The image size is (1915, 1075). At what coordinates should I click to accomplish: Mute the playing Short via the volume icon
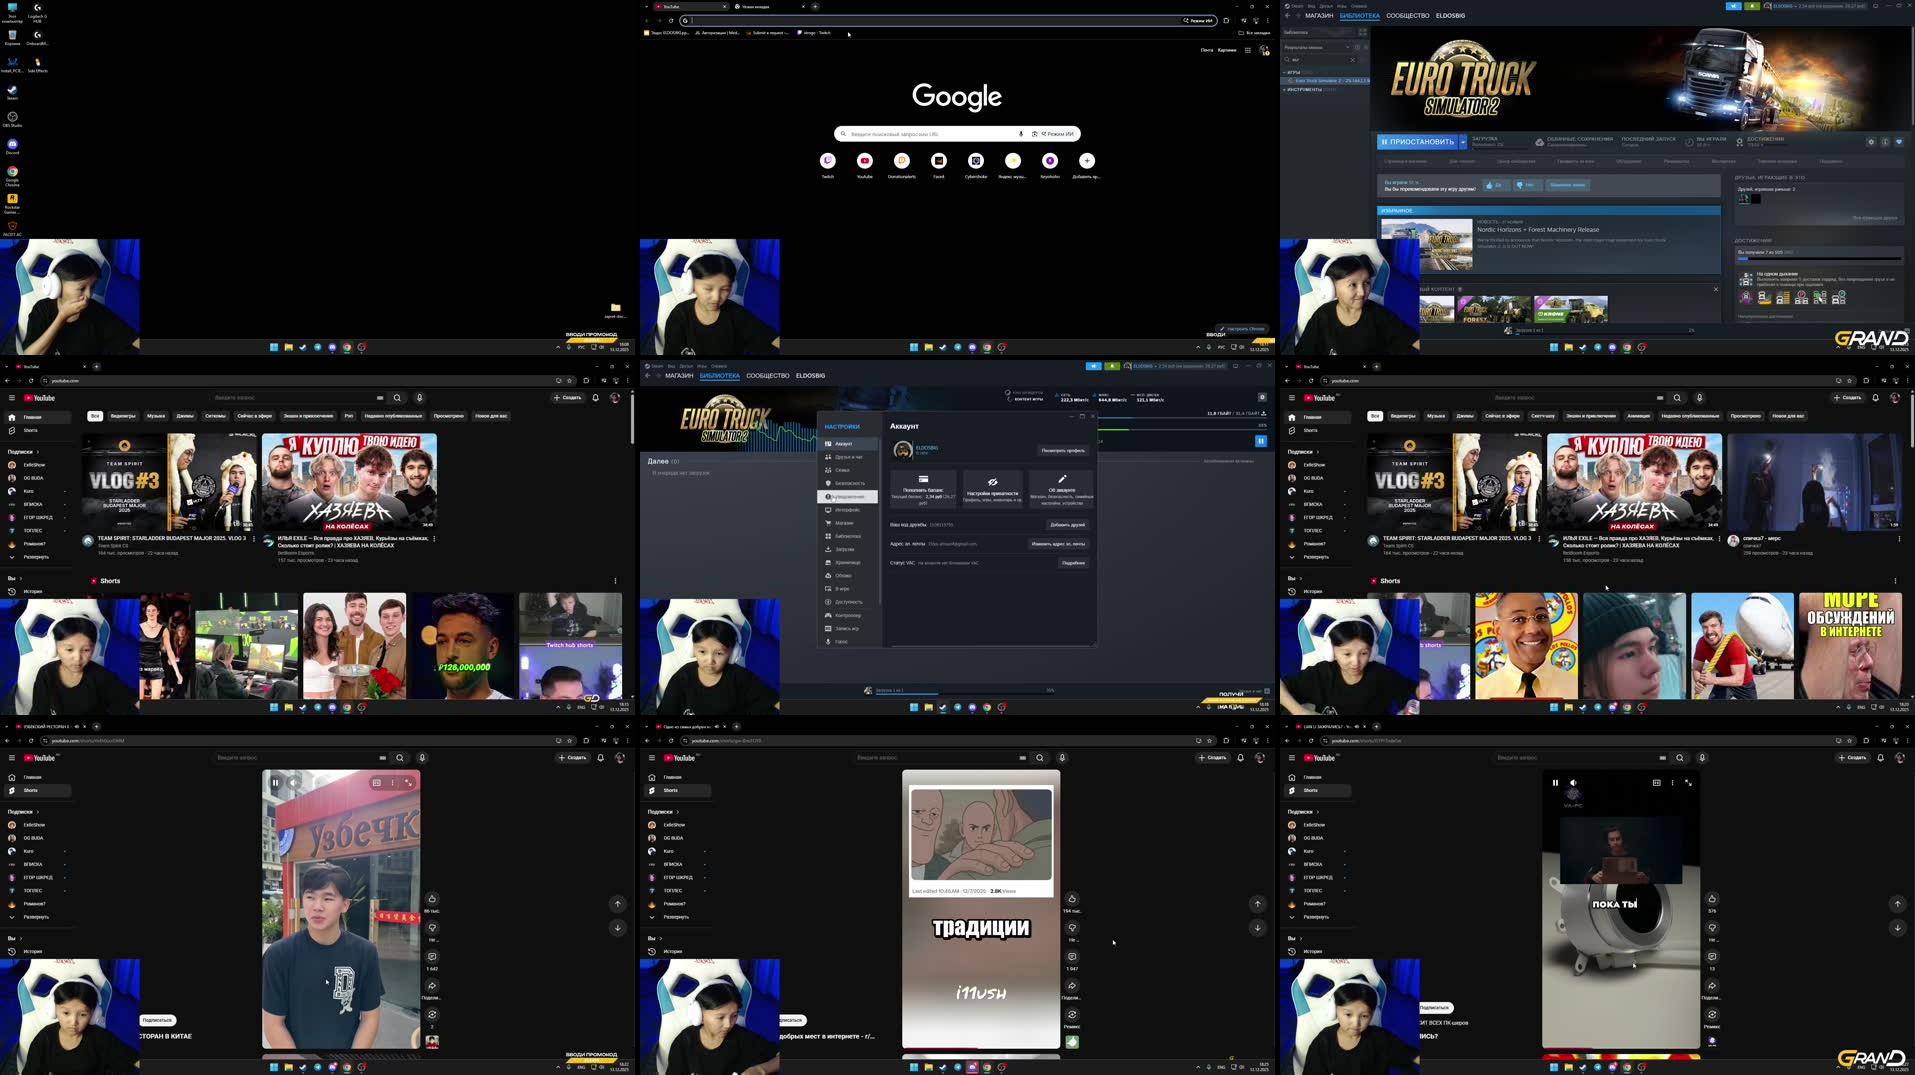(1573, 783)
